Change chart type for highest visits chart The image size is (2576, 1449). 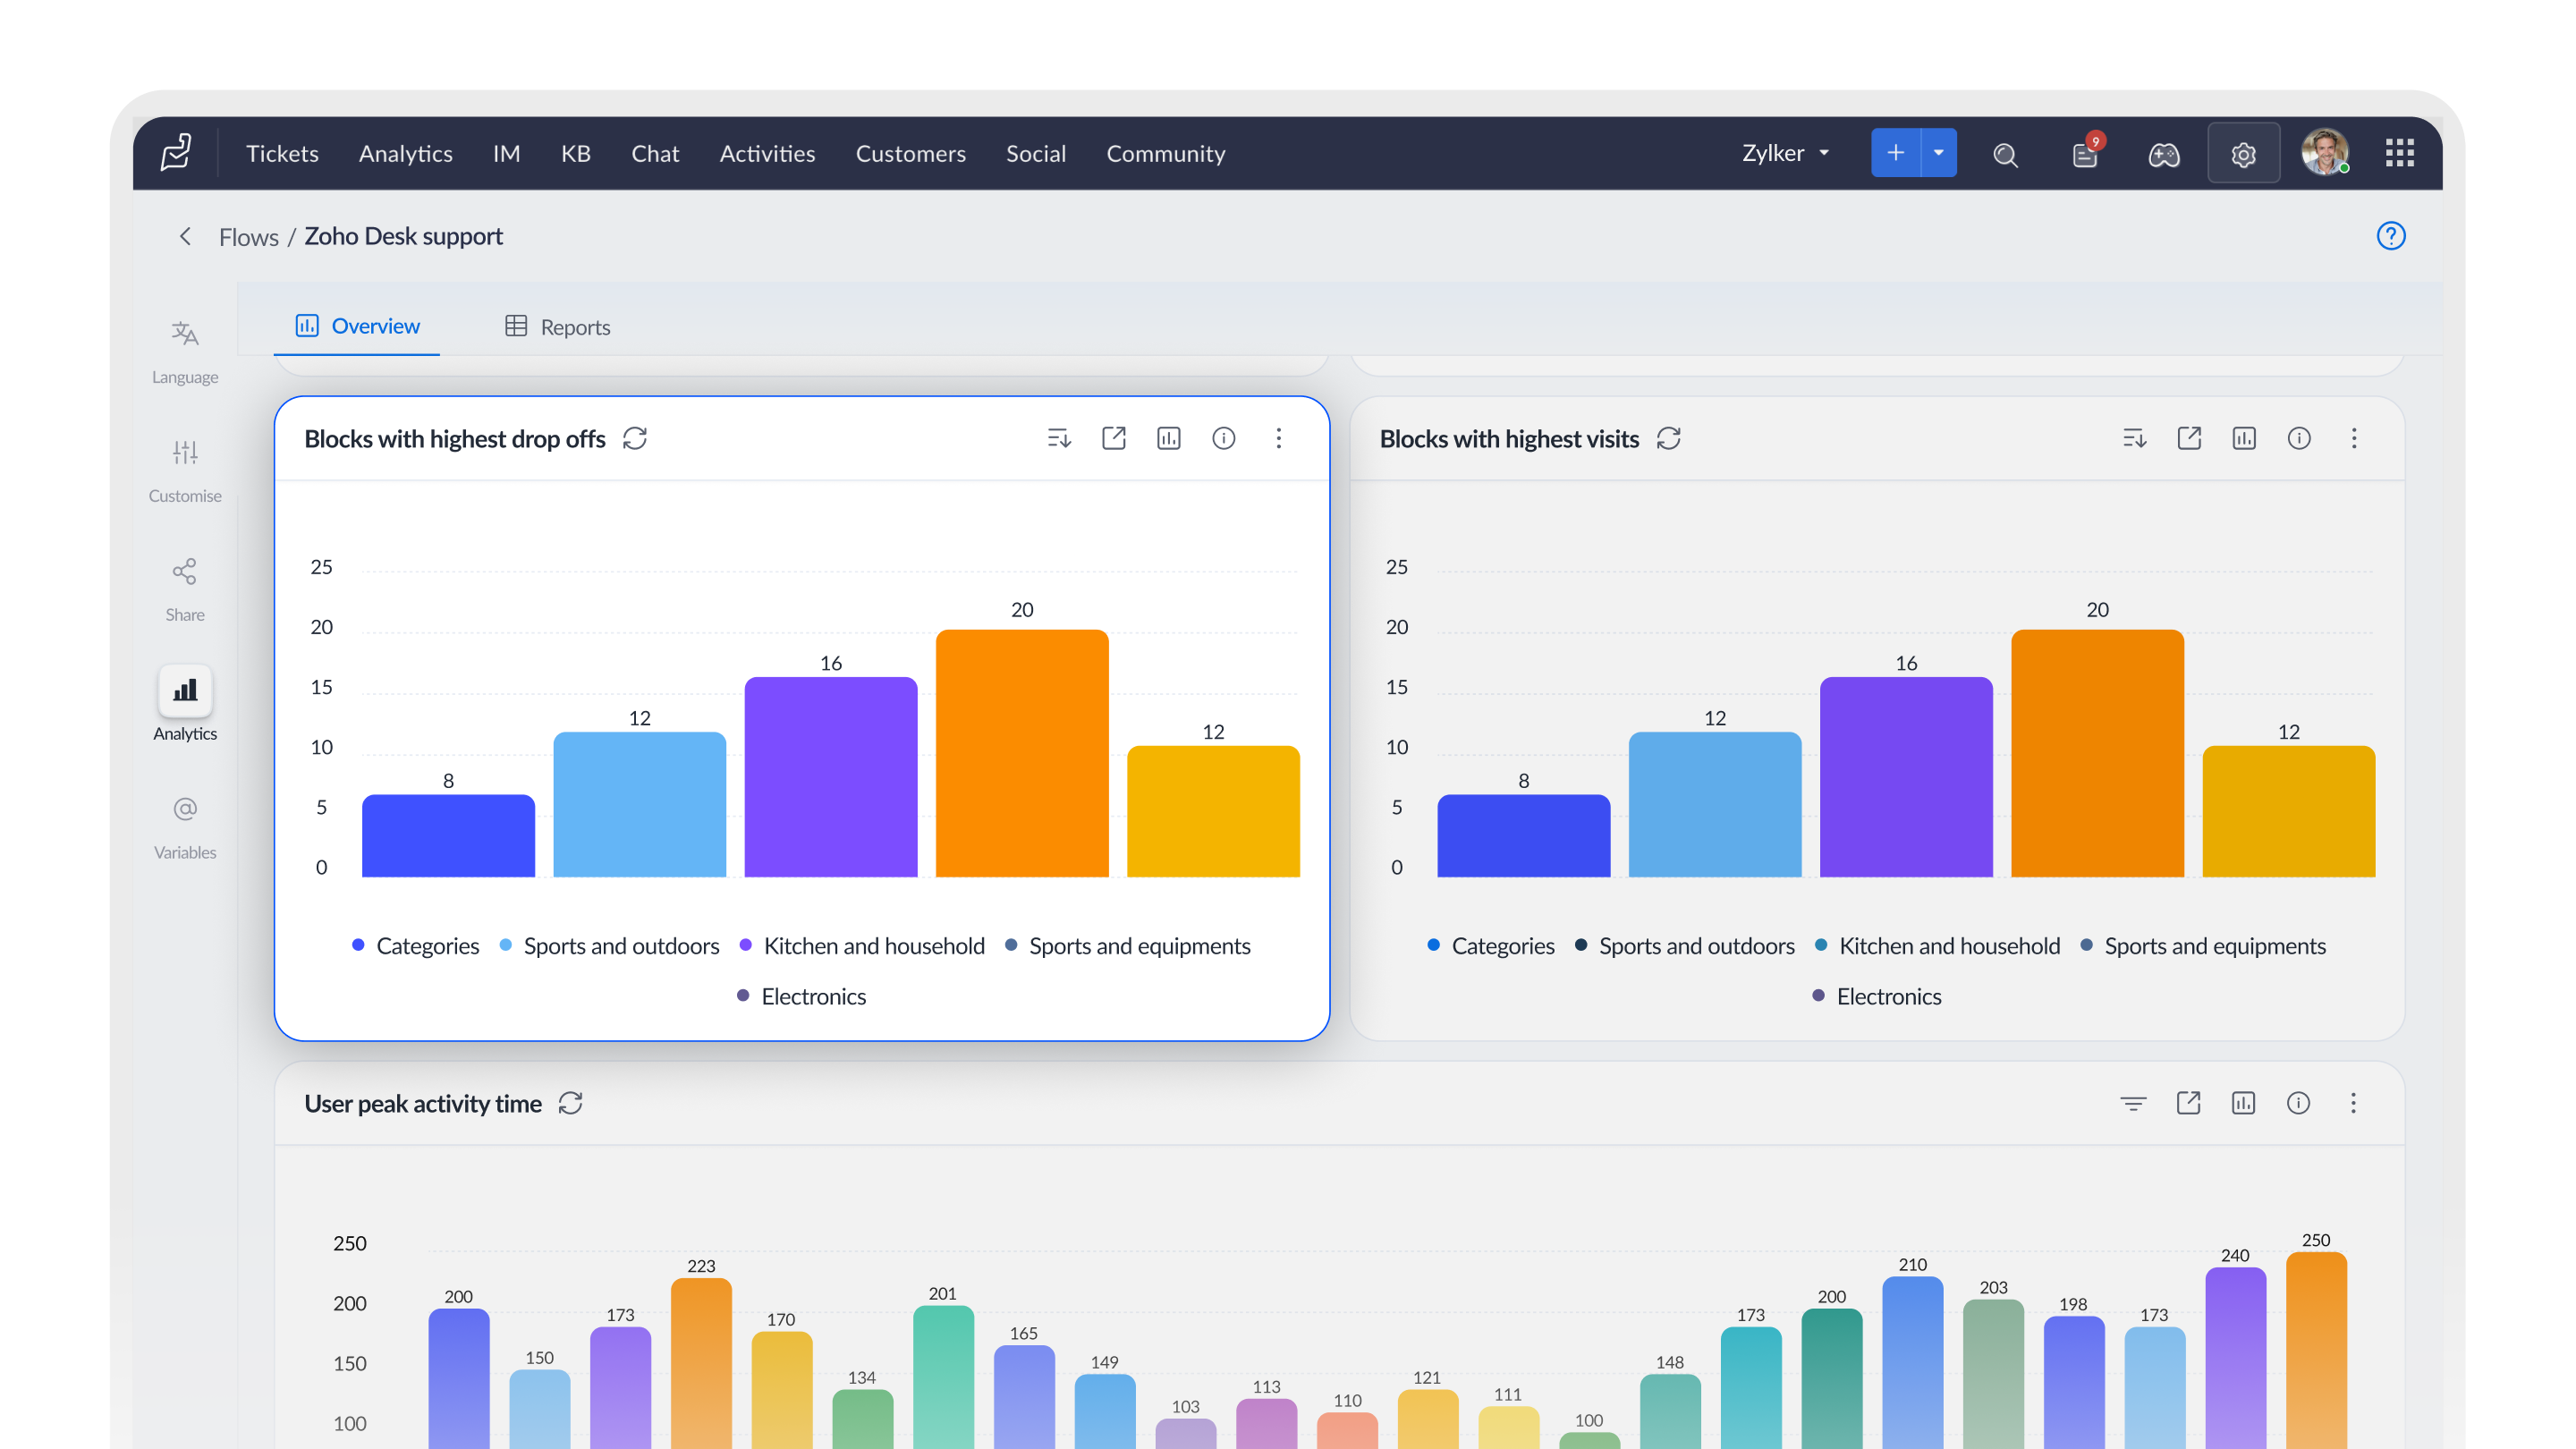click(x=2244, y=438)
